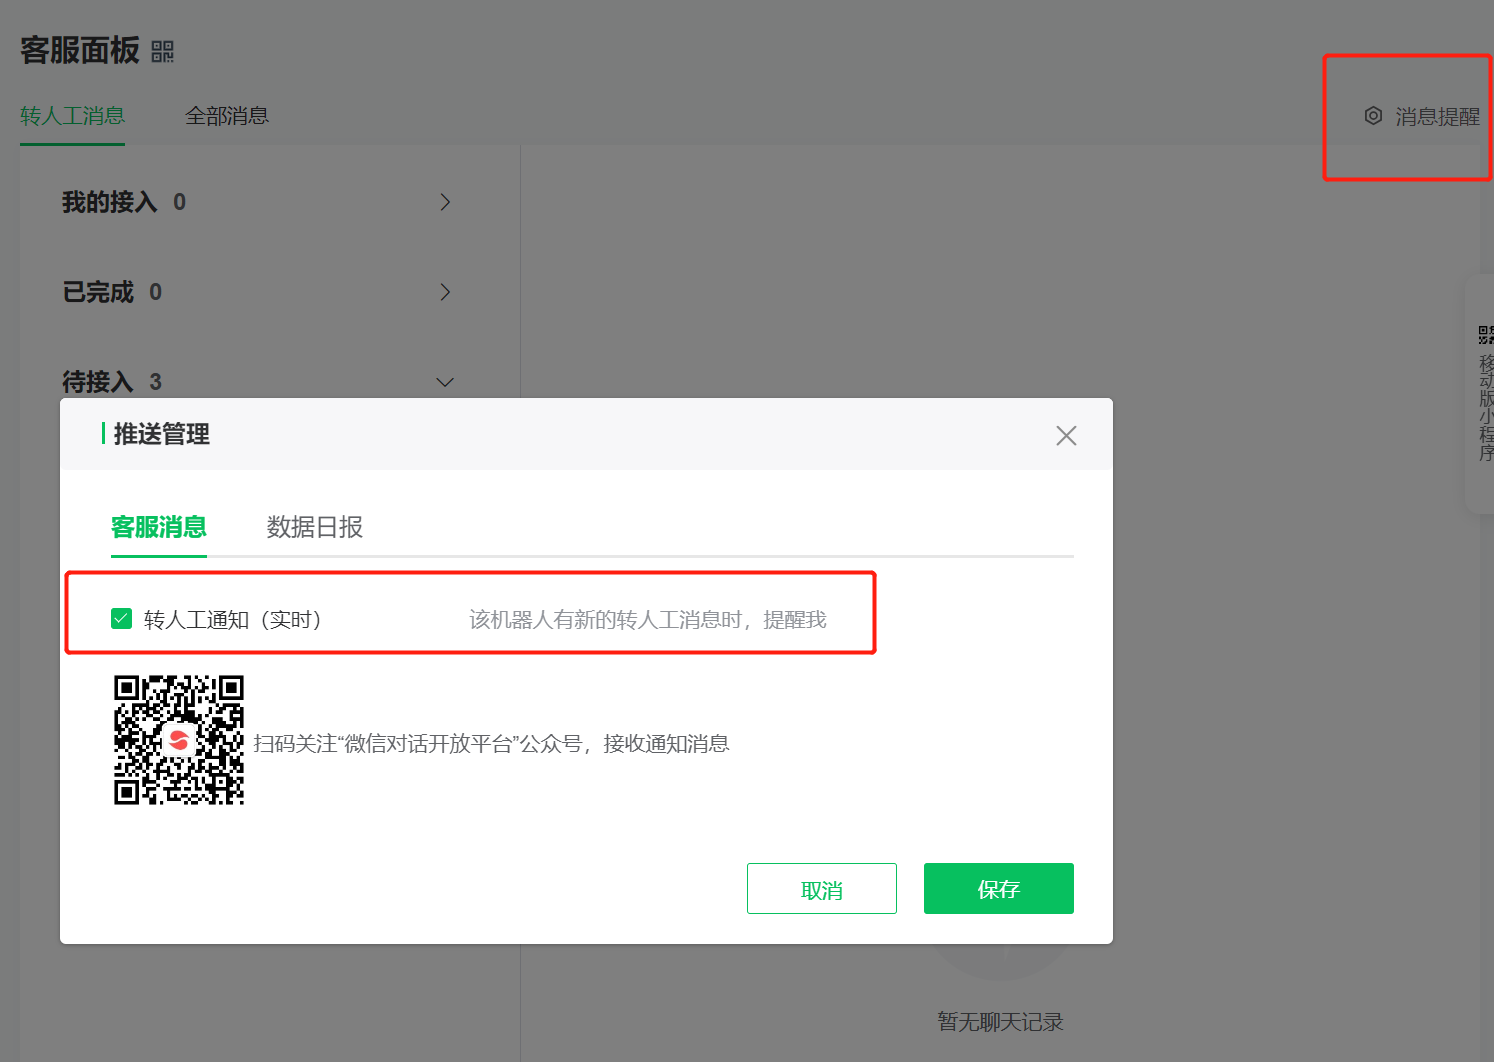Screen dimensions: 1494x1062
Task: Click 扫码关注 instruction text
Action: point(491,744)
